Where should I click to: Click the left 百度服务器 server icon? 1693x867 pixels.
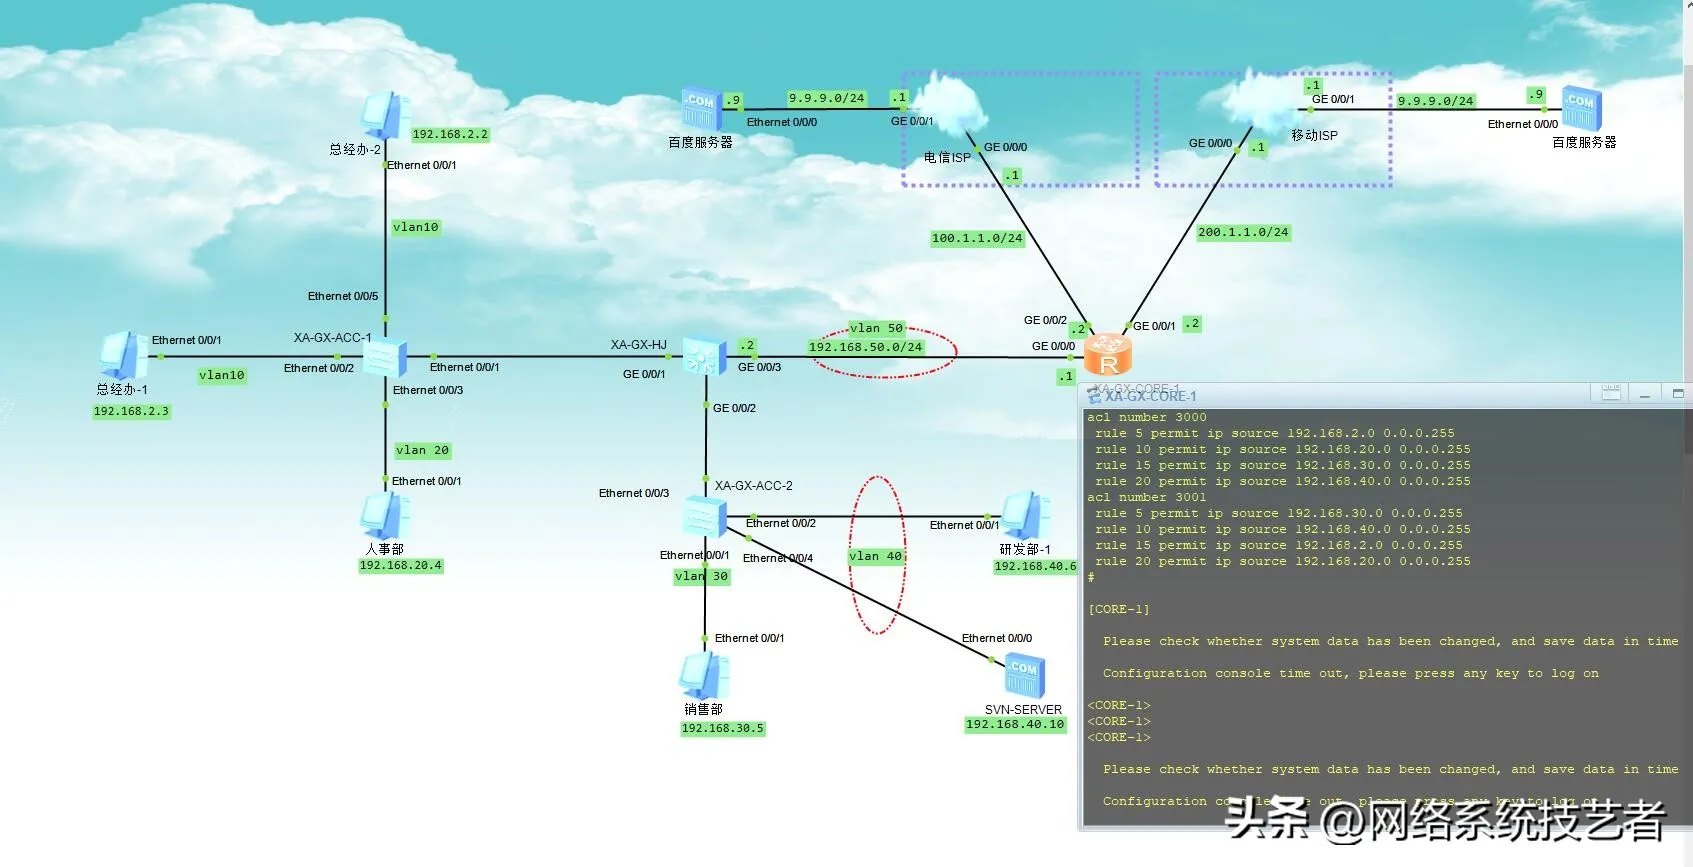[x=702, y=110]
